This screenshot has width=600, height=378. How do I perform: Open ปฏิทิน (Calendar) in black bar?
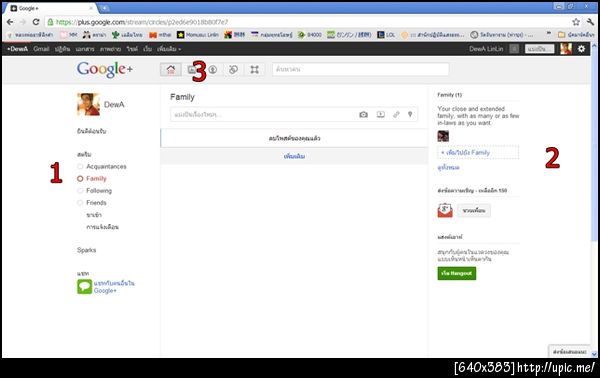coord(62,49)
